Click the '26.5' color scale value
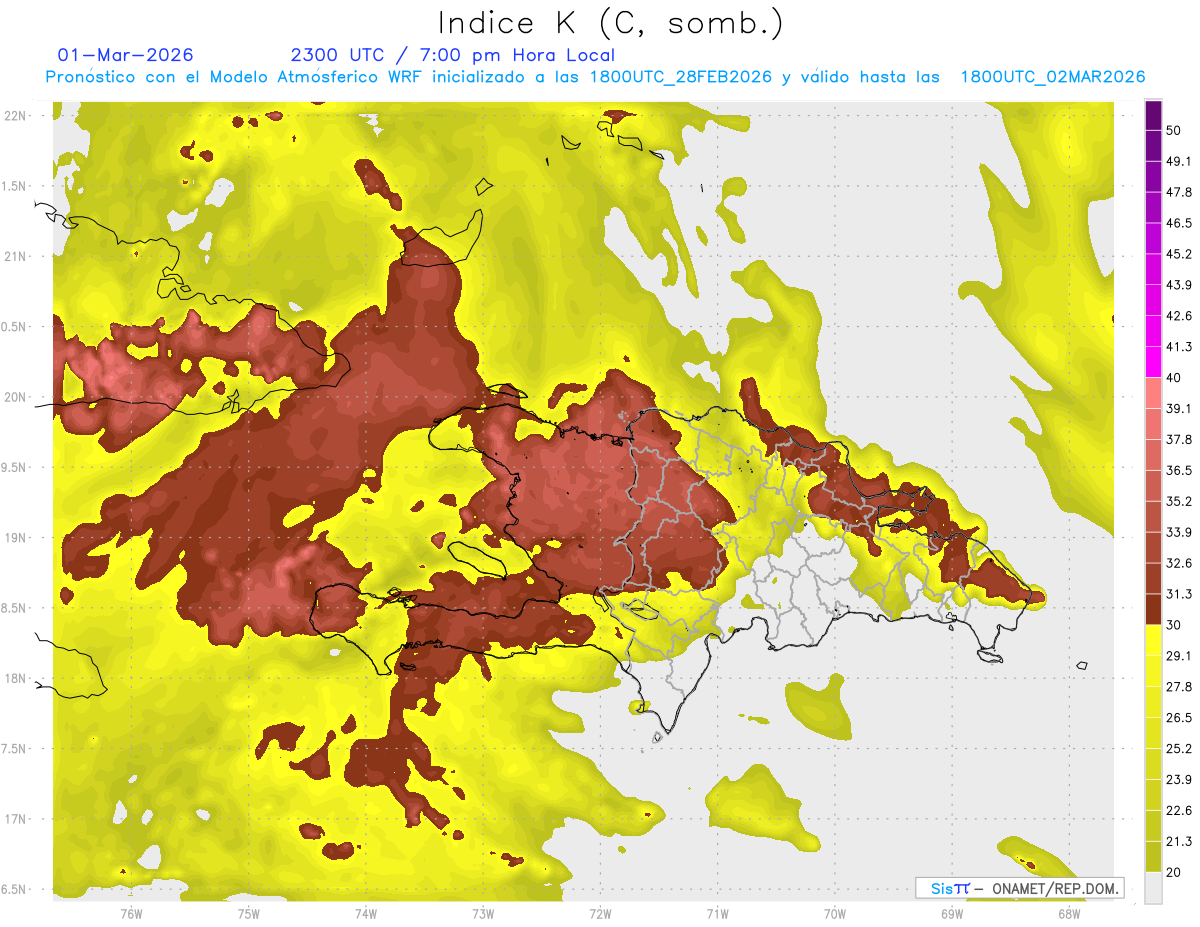Image resolution: width=1200 pixels, height=927 pixels. pyautogui.click(x=1179, y=718)
